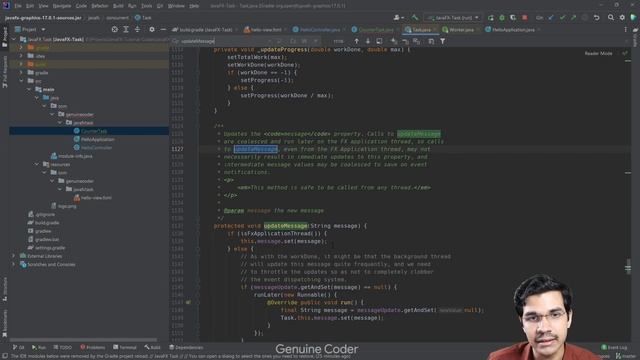Expand the .idea folder in project tree
Screen dimensions: 640x360
(x=22, y=56)
